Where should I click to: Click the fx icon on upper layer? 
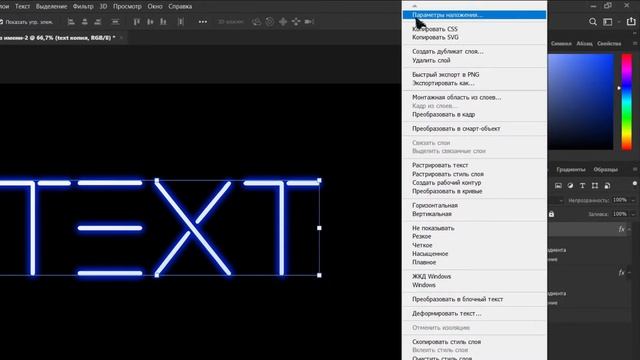[621, 229]
